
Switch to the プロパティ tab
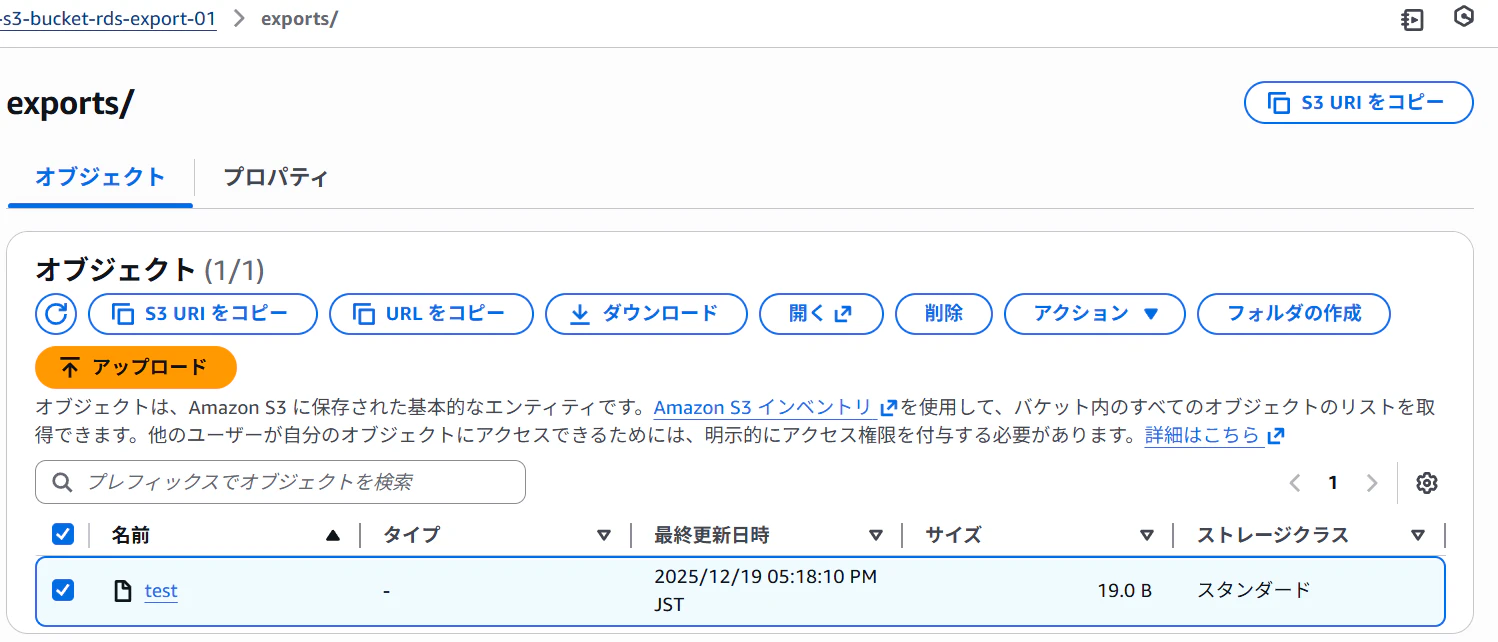(274, 177)
